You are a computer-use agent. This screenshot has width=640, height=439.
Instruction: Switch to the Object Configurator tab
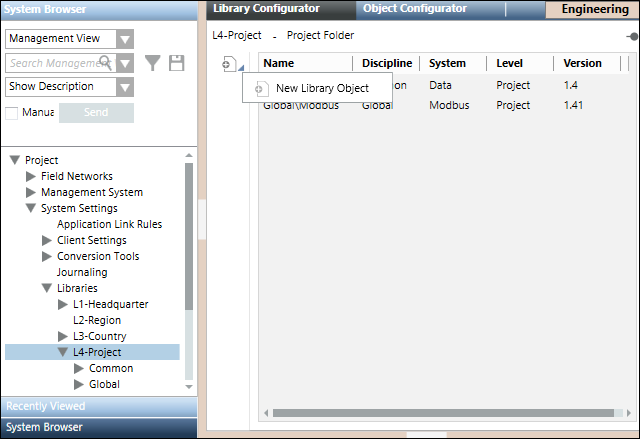click(414, 9)
